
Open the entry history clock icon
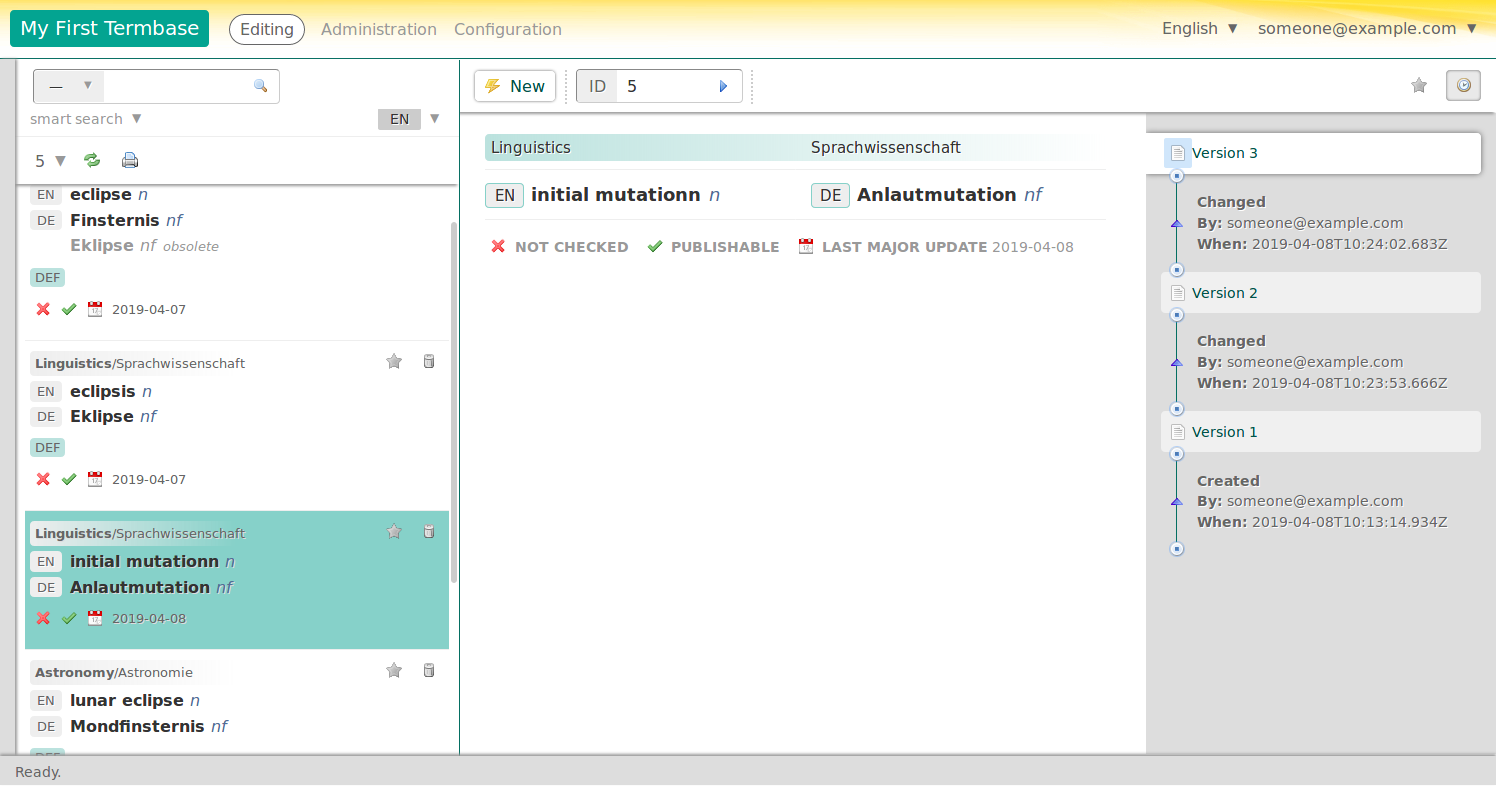pyautogui.click(x=1462, y=86)
